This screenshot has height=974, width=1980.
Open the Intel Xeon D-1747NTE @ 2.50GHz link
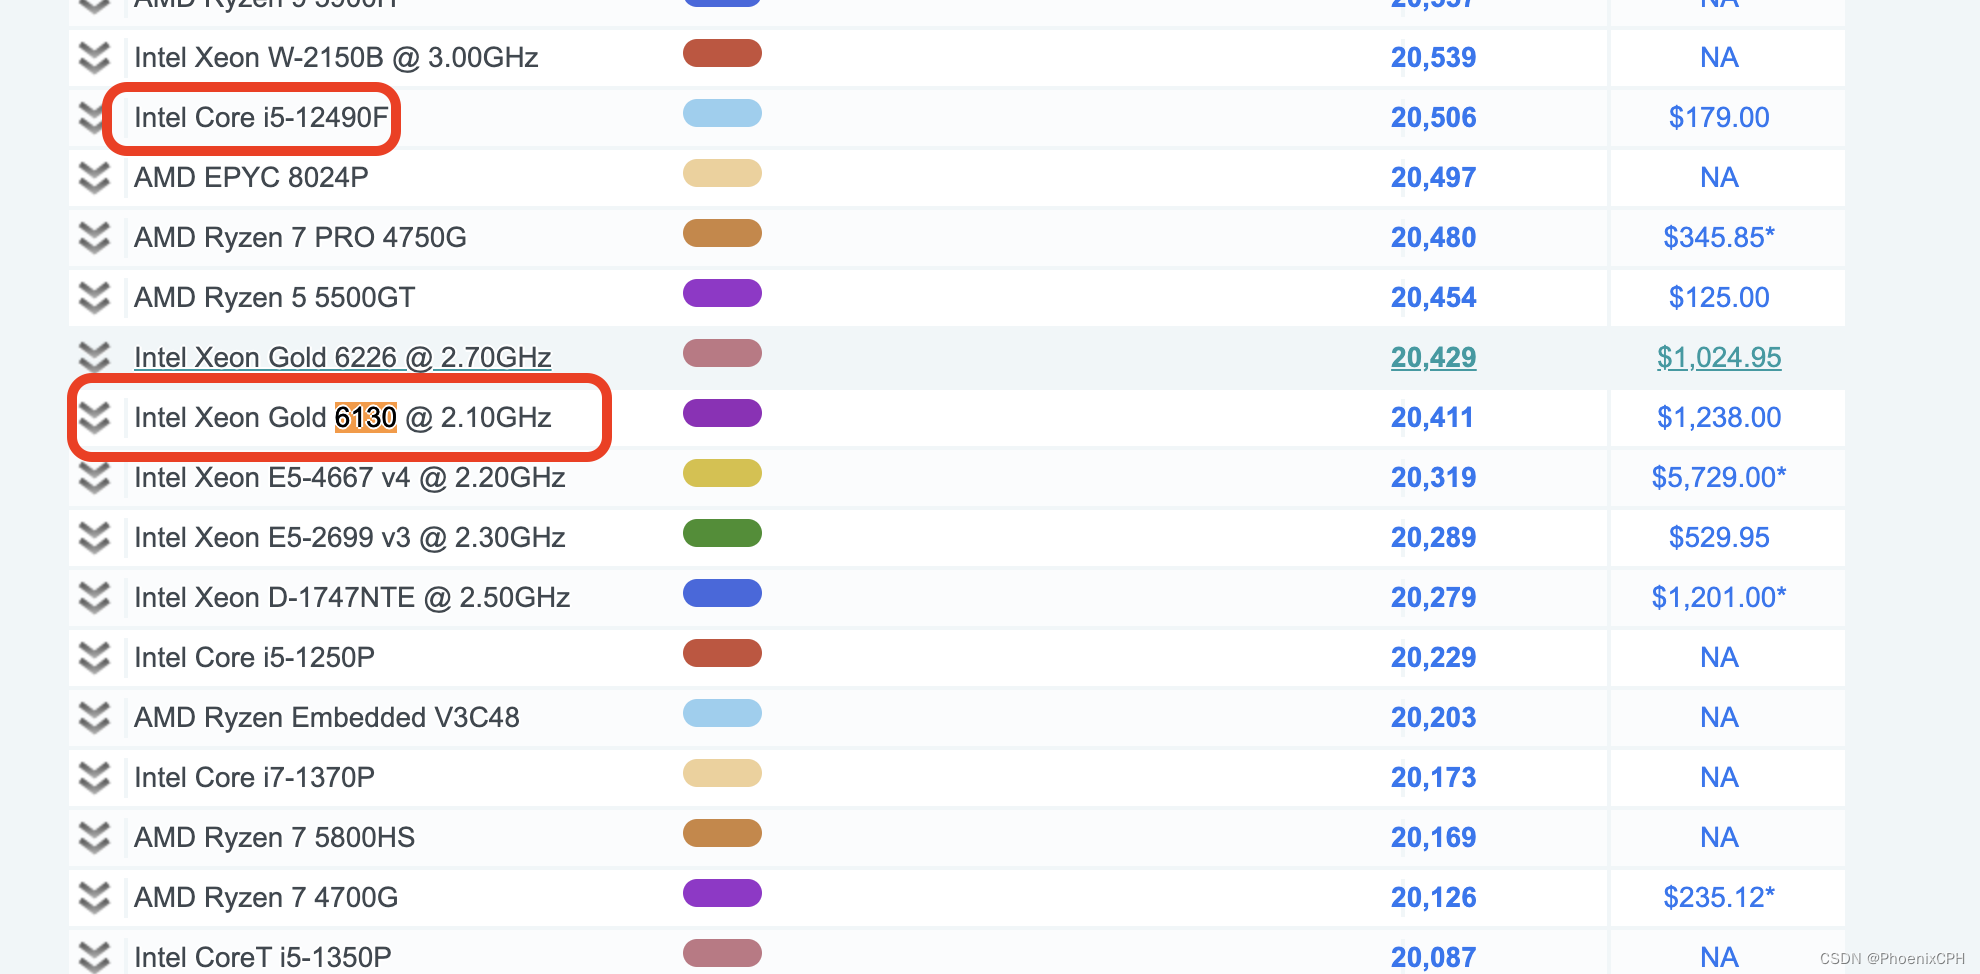coord(352,598)
